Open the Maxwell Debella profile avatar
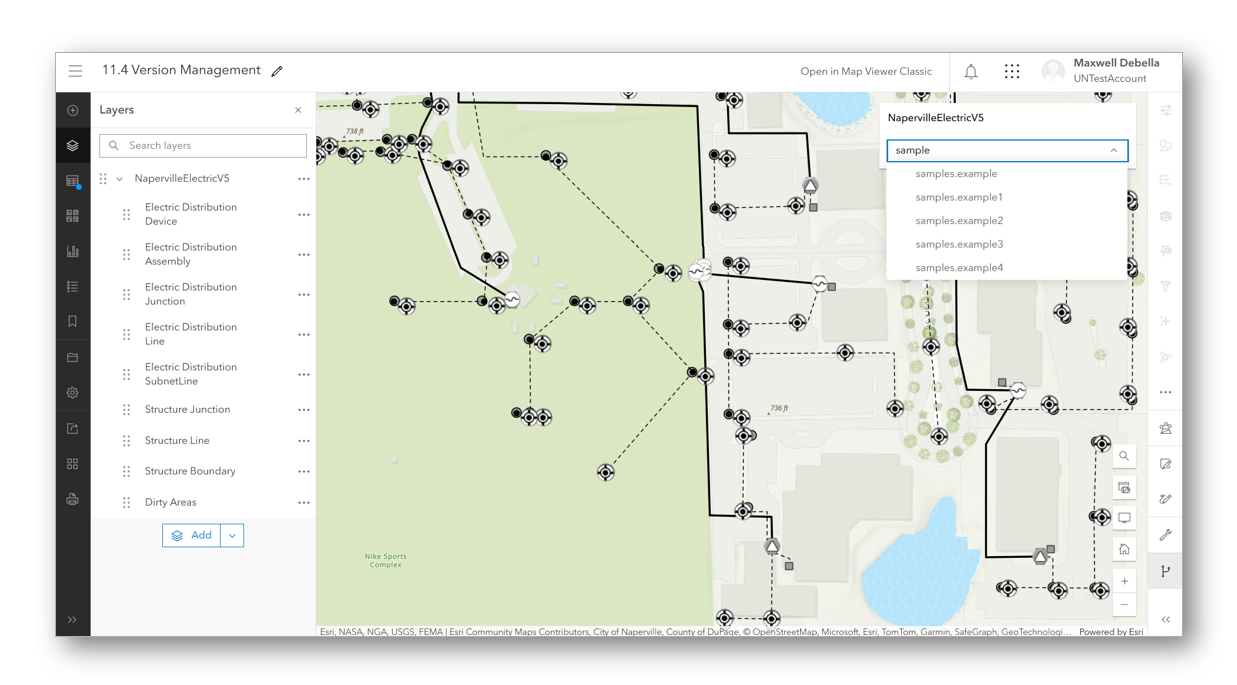Viewport: 1237px width, 685px height. pos(1053,71)
